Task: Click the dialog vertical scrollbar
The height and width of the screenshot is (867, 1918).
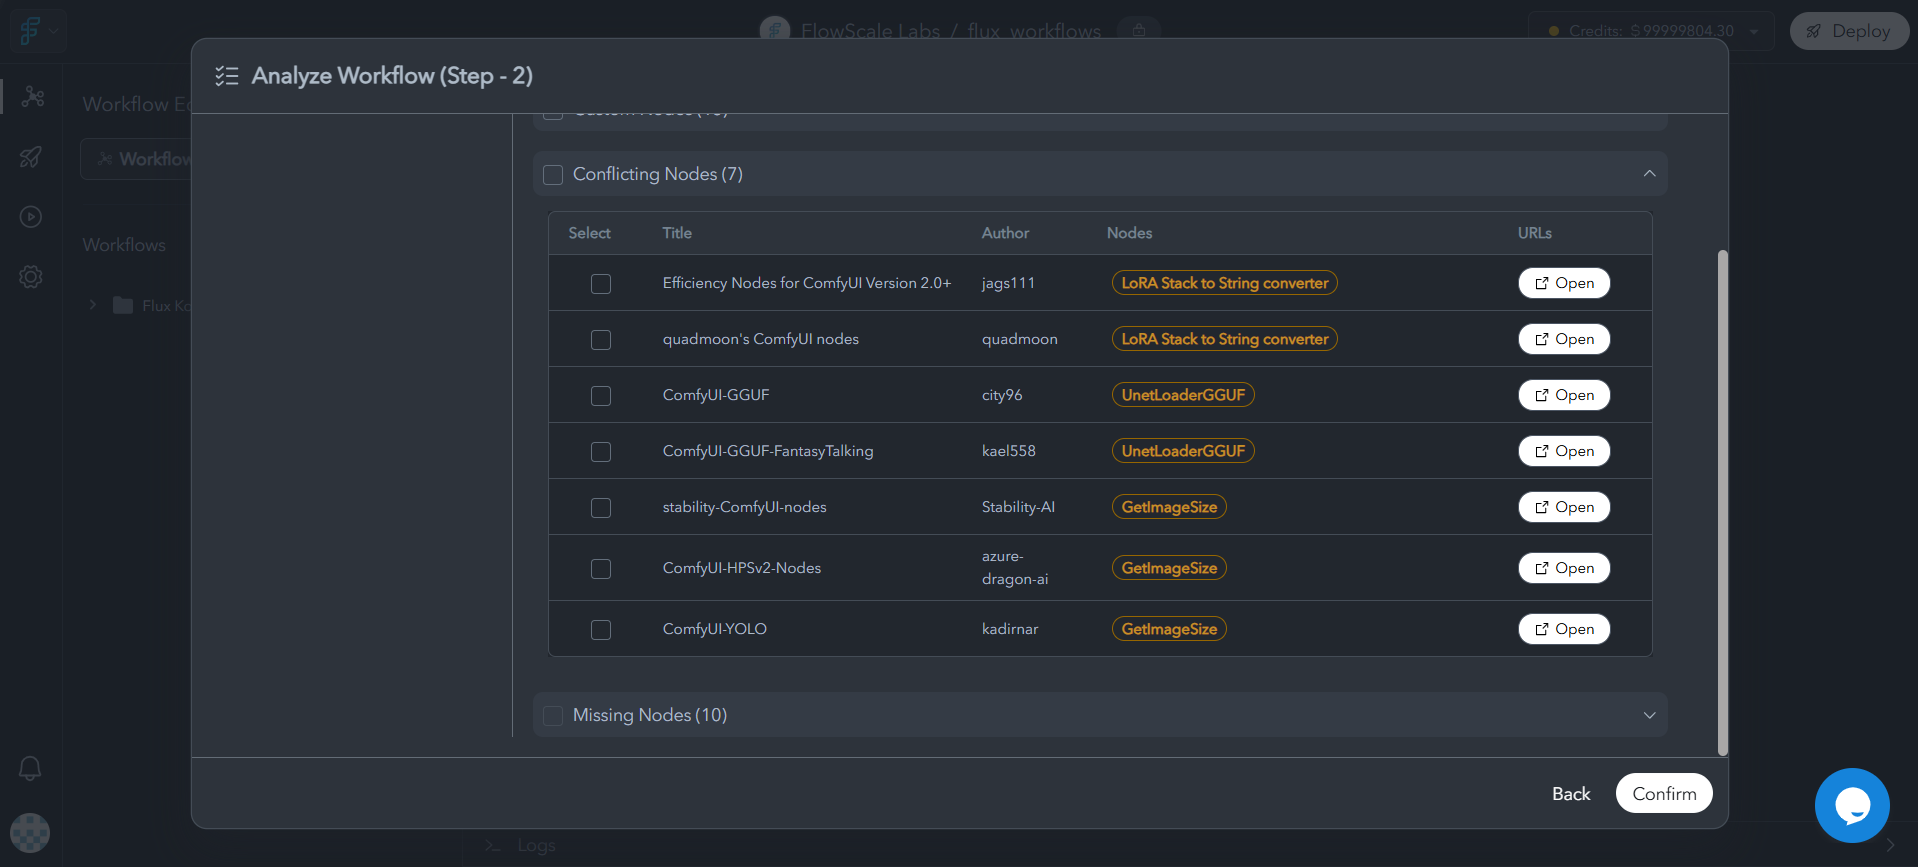Action: (1722, 502)
